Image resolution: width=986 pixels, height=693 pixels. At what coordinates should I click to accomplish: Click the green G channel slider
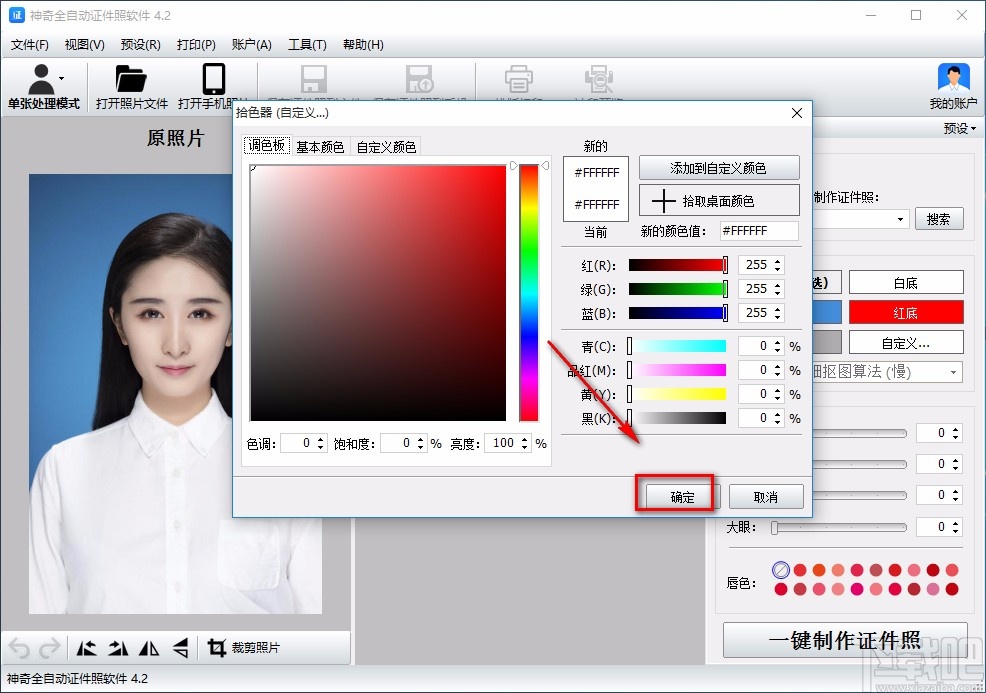[x=678, y=289]
